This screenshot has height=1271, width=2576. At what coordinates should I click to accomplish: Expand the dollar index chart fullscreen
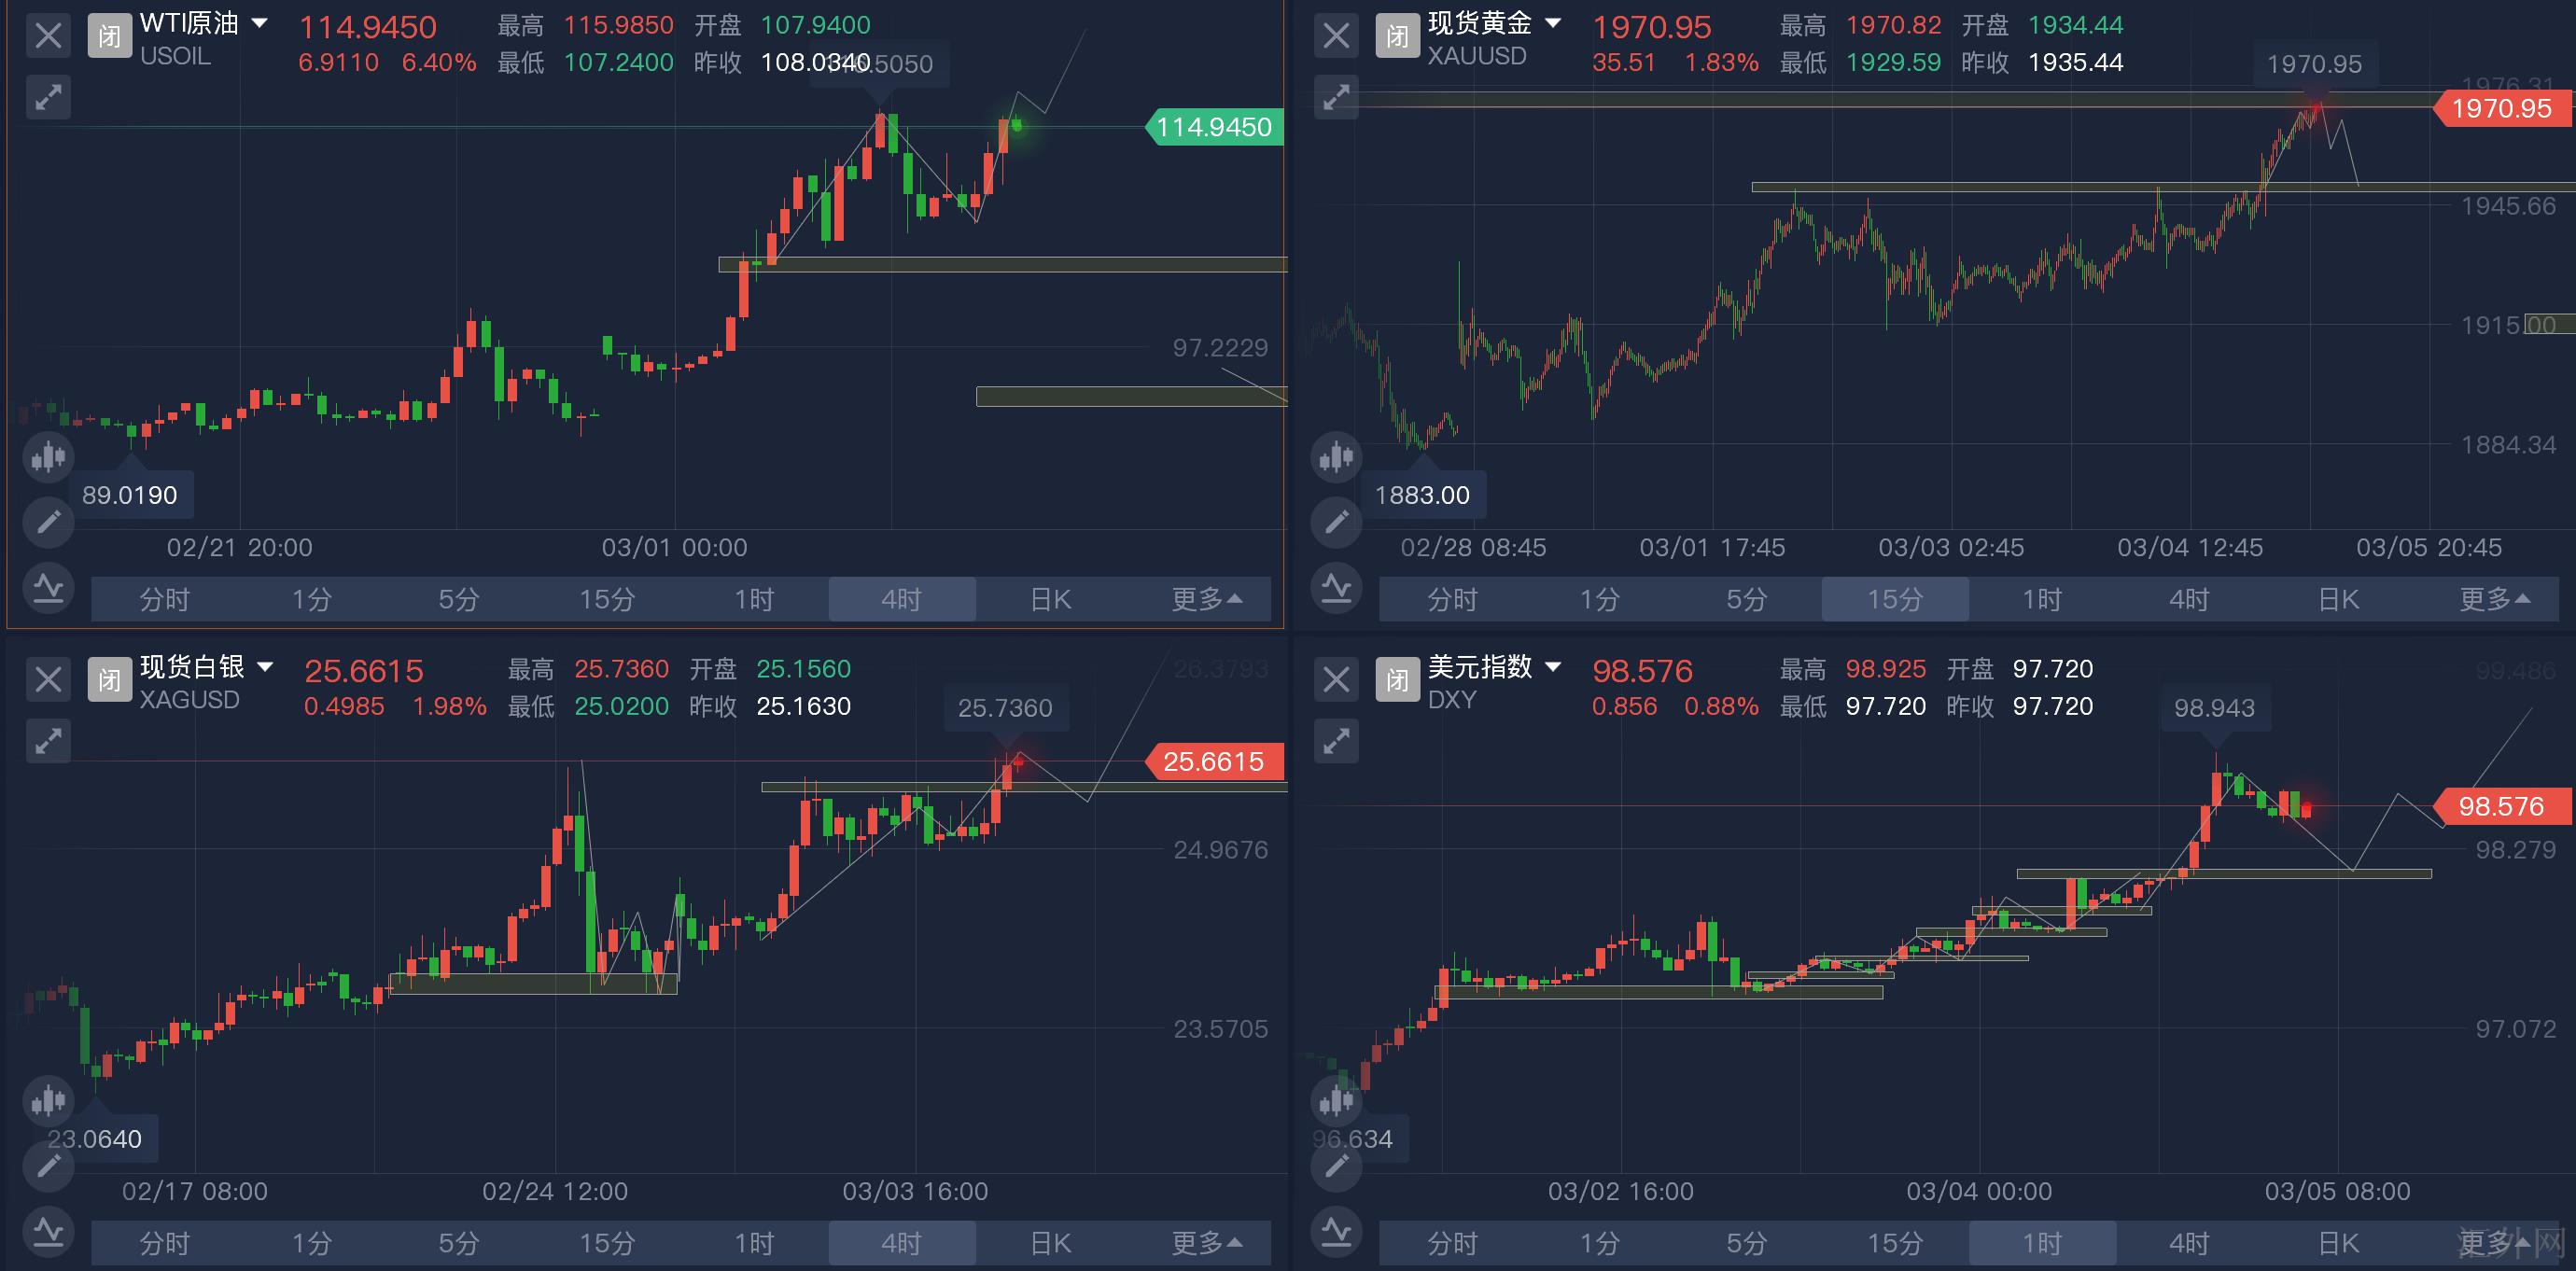pos(1336,741)
